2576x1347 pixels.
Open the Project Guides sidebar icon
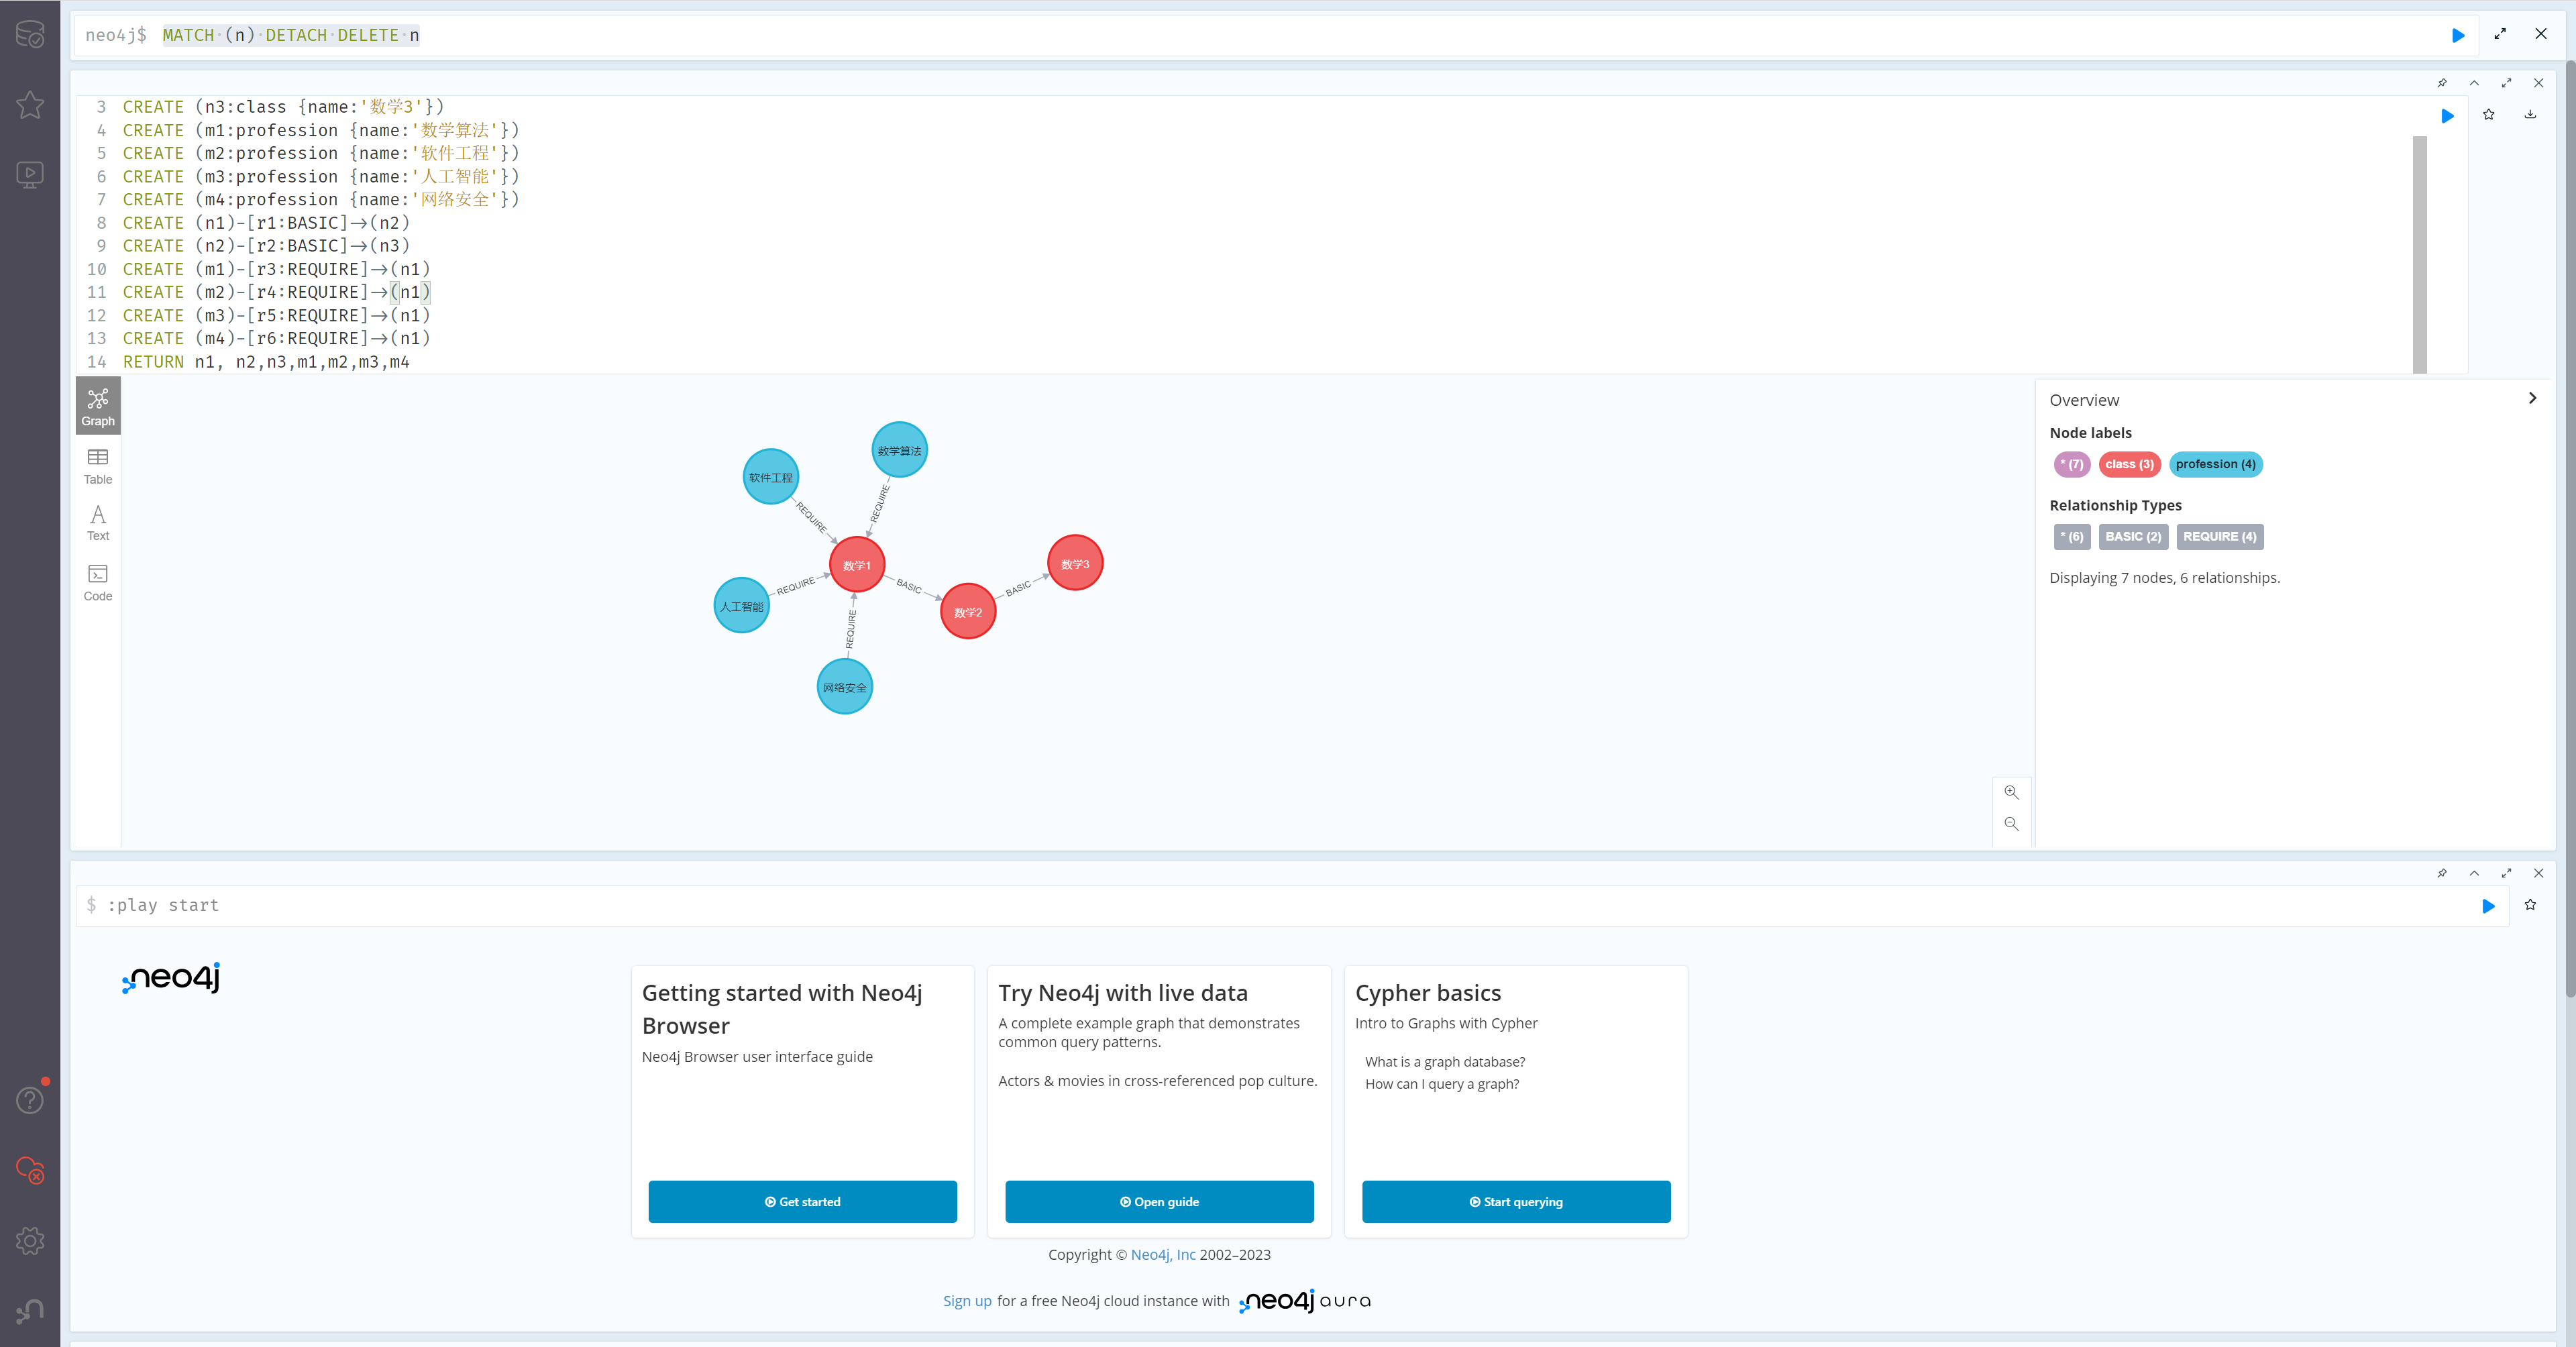(x=30, y=175)
